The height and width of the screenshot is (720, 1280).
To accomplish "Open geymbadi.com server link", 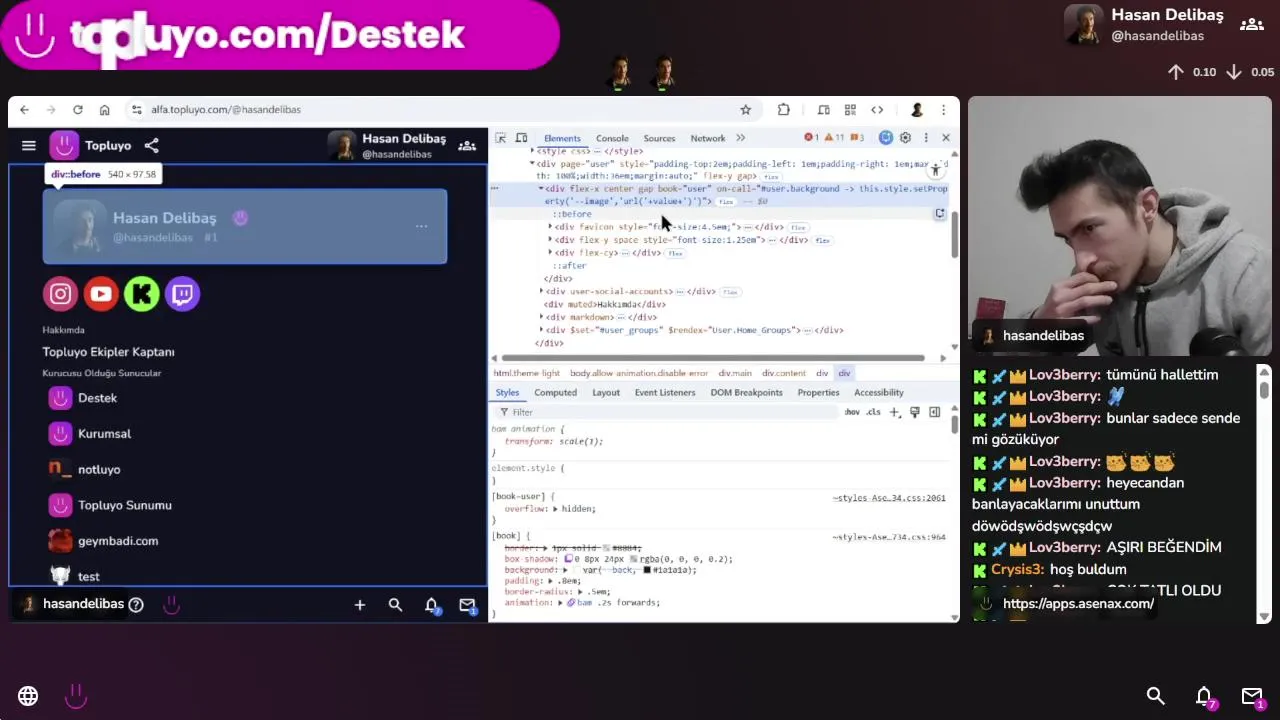I will [x=103, y=541].
